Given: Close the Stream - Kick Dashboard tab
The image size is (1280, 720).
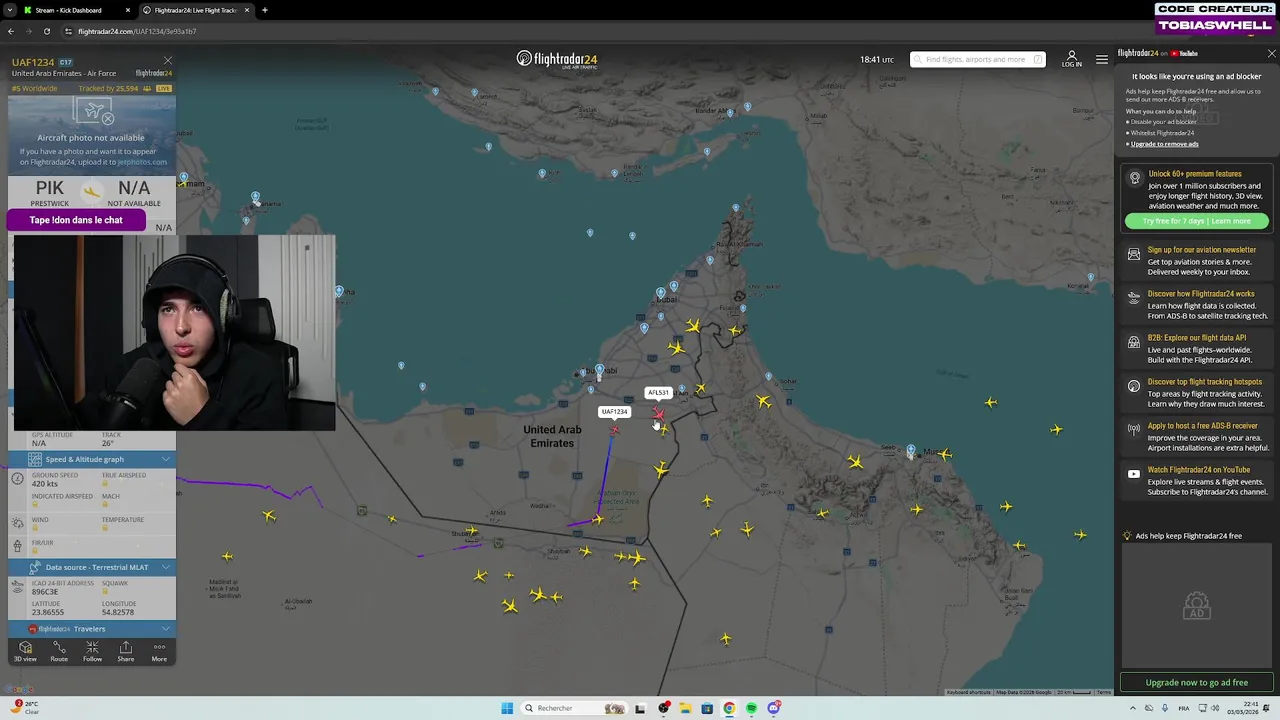Looking at the screenshot, I should click(x=127, y=10).
